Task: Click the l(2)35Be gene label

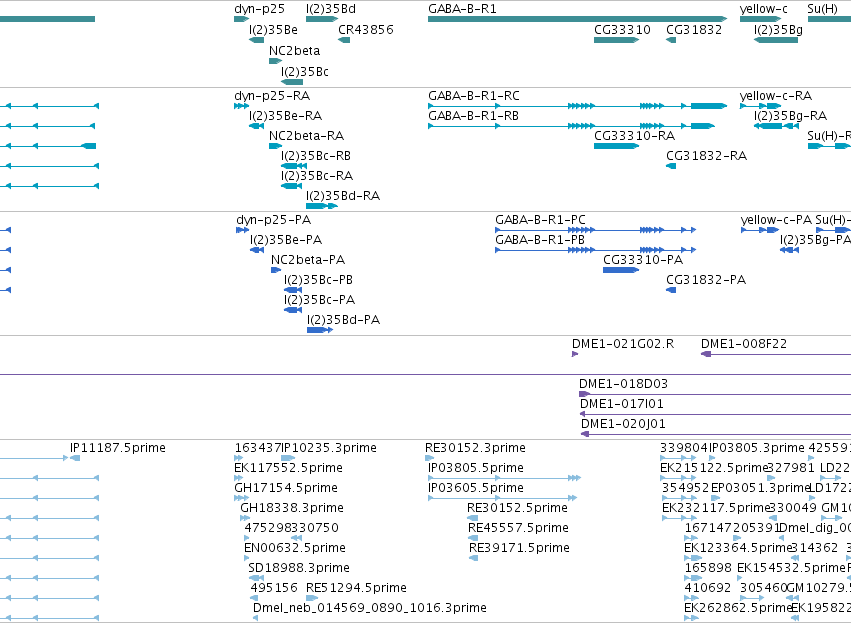Action: coord(273,30)
